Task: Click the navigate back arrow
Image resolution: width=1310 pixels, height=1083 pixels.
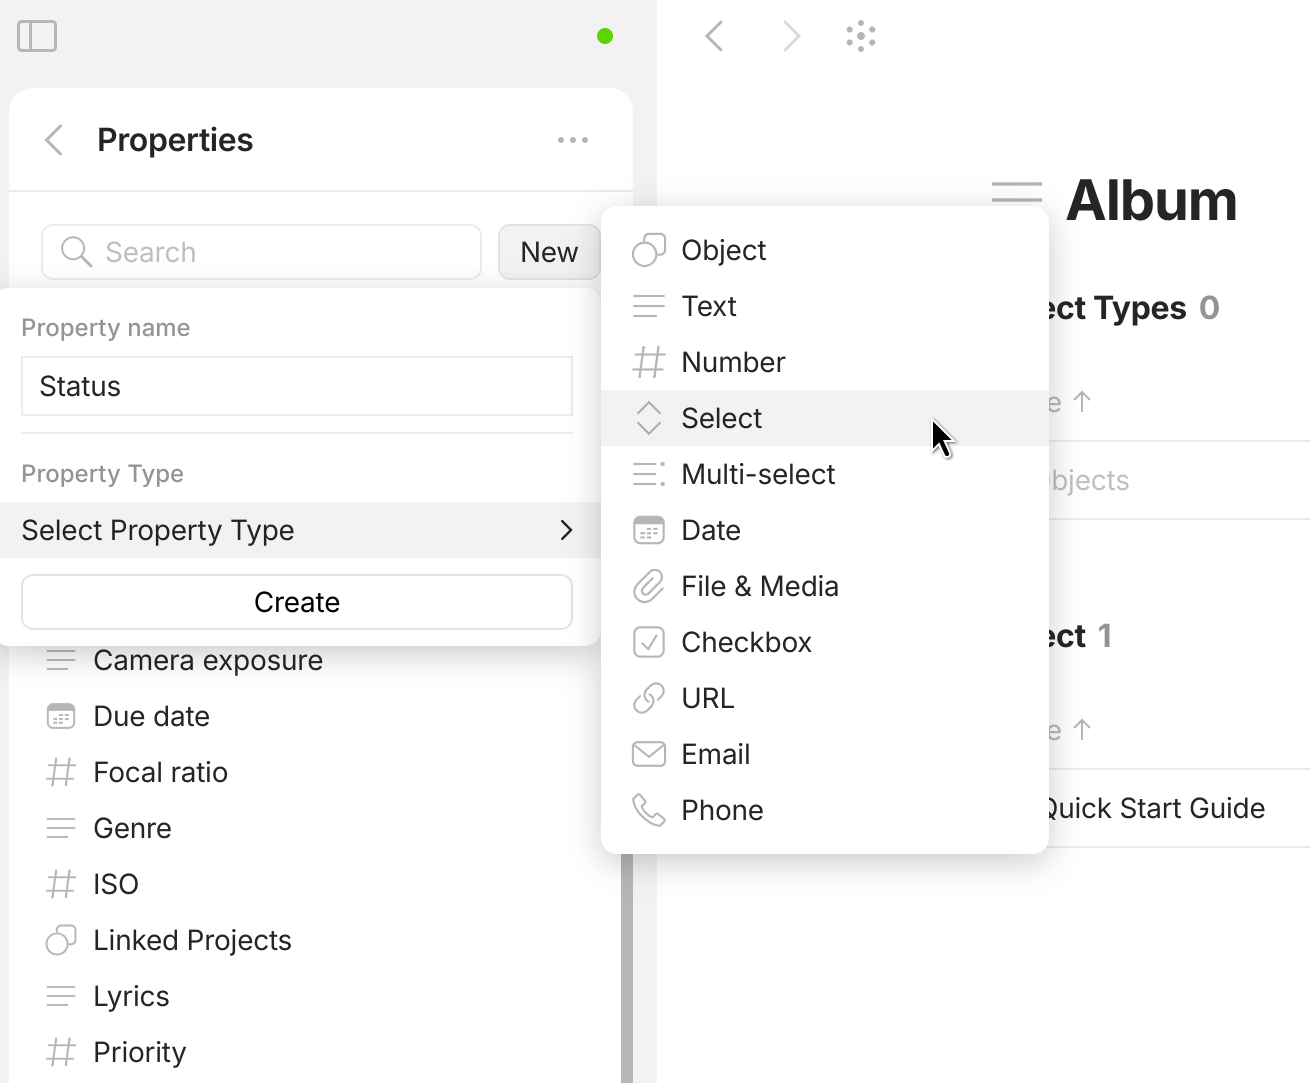Action: [x=714, y=37]
